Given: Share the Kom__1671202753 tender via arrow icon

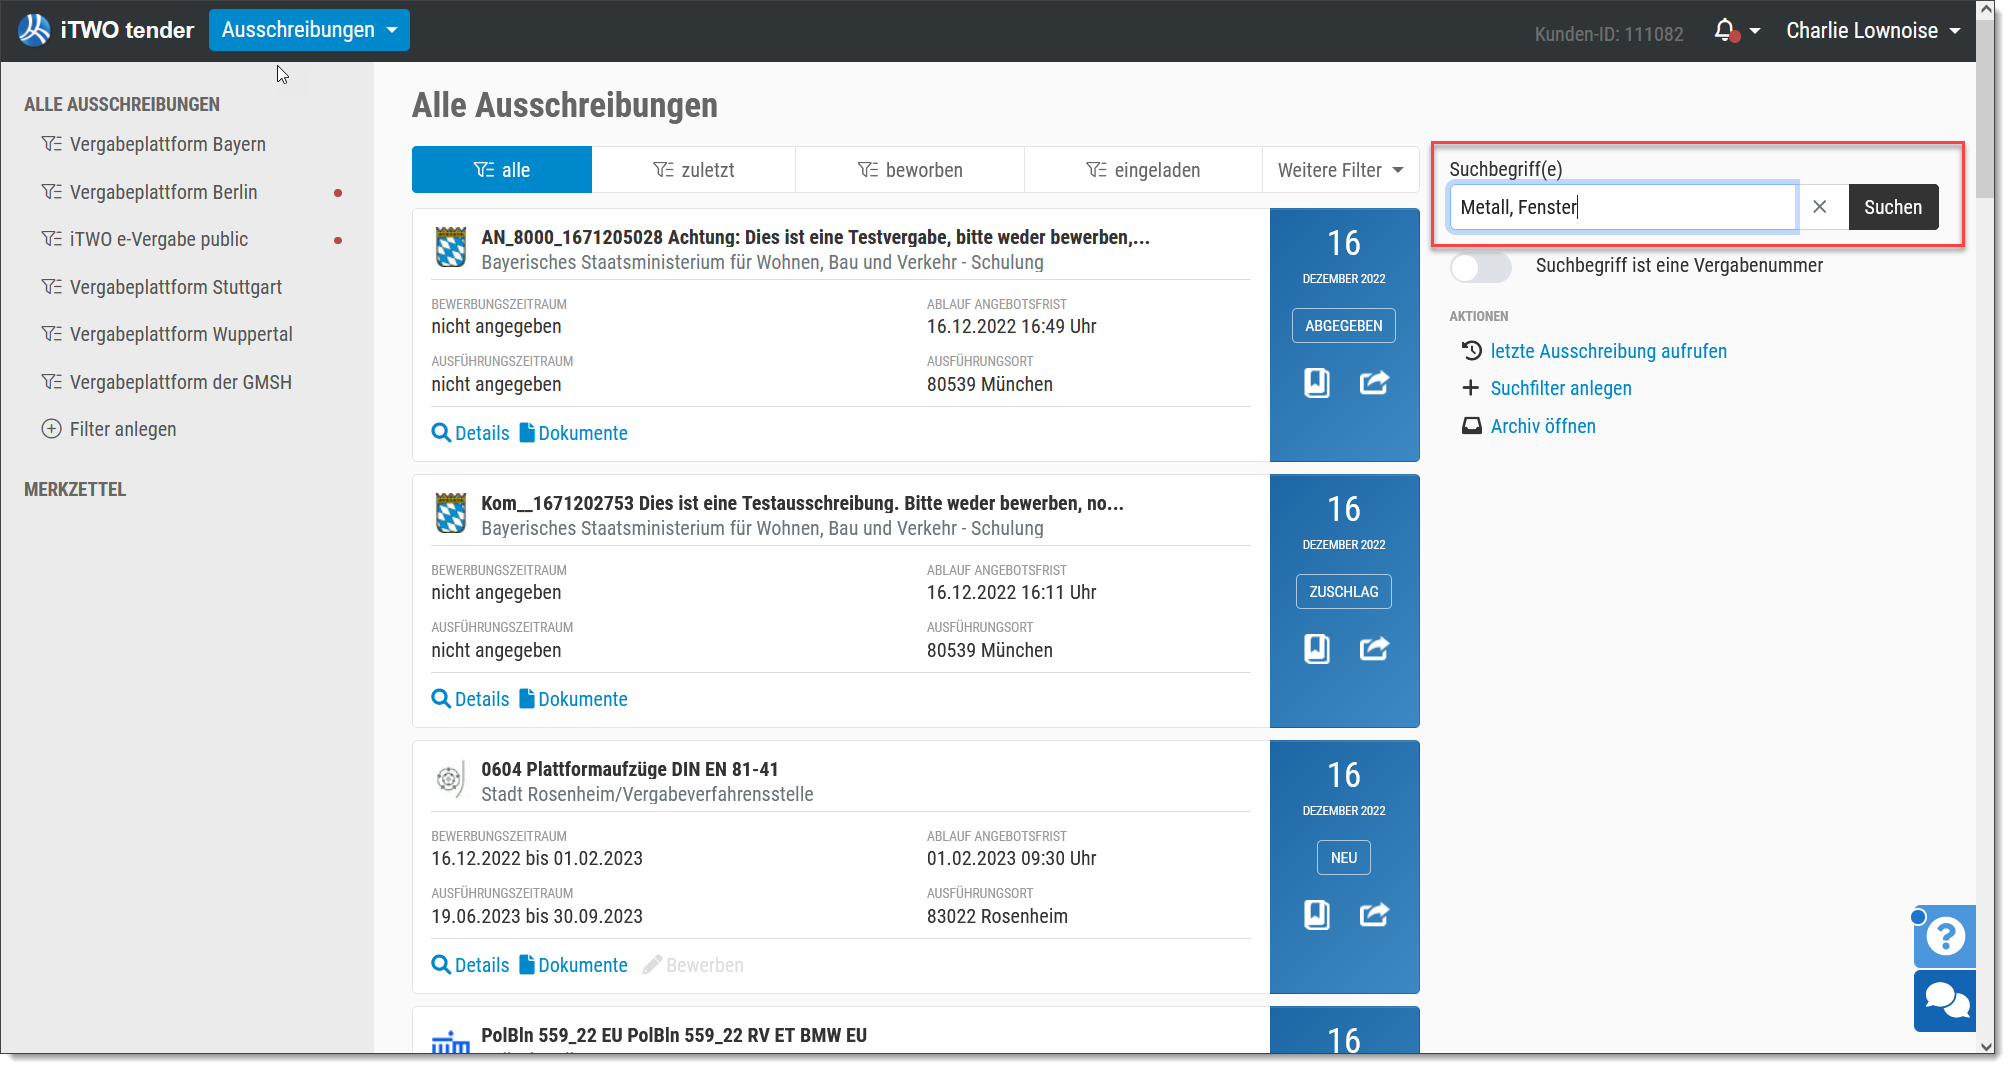Looking at the screenshot, I should coord(1374,649).
